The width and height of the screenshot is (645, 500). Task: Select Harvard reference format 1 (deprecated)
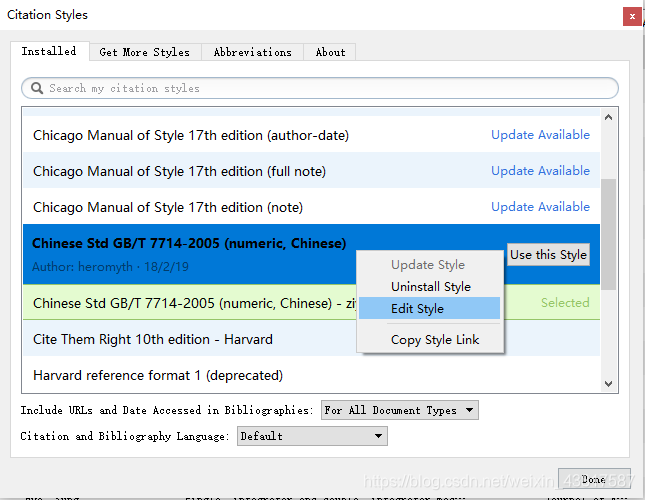(x=311, y=375)
